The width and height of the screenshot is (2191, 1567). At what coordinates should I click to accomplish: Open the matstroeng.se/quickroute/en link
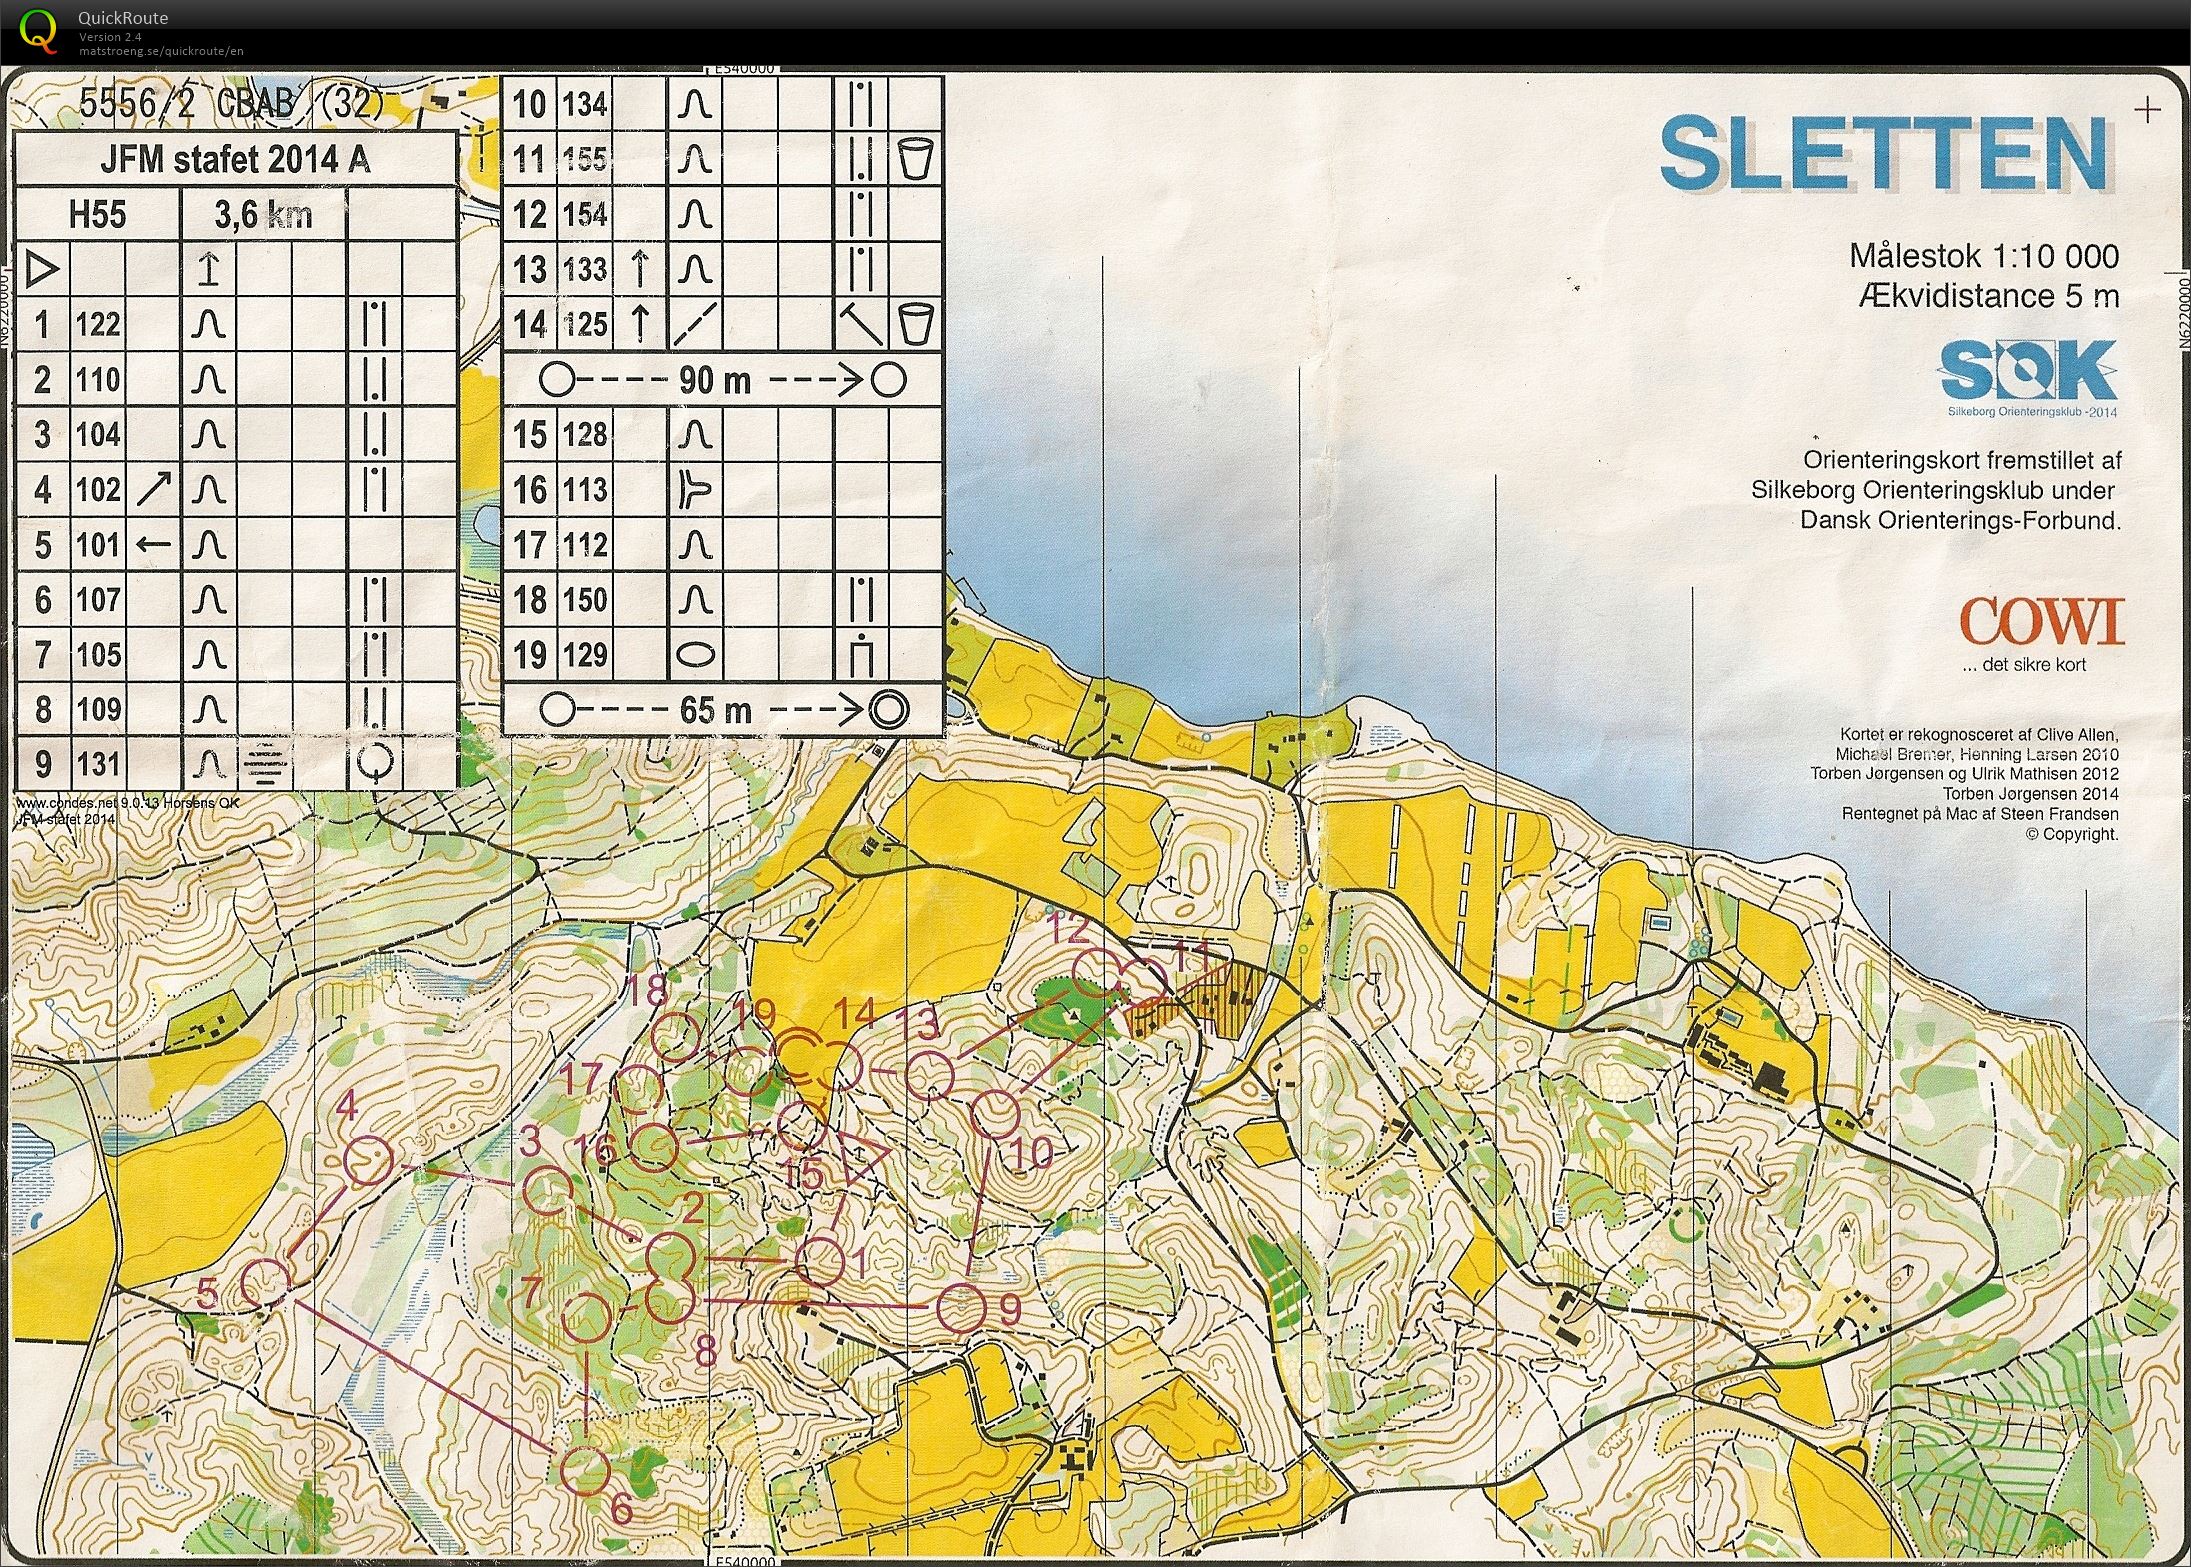click(x=161, y=51)
